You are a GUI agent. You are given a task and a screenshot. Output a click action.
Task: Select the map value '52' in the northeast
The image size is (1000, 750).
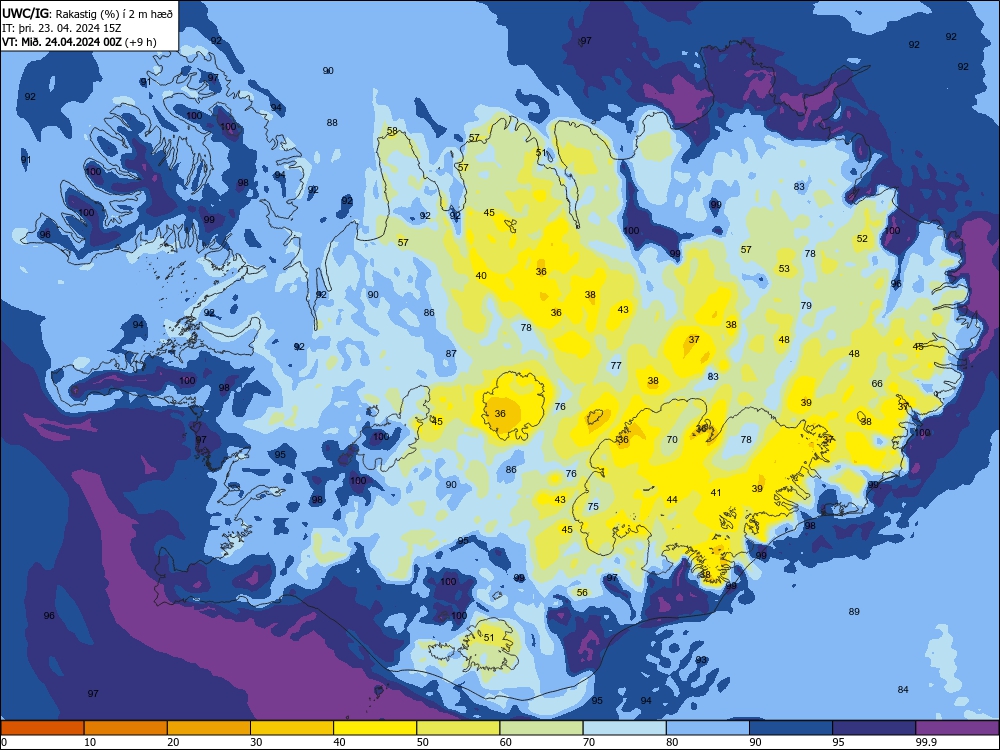coord(862,239)
